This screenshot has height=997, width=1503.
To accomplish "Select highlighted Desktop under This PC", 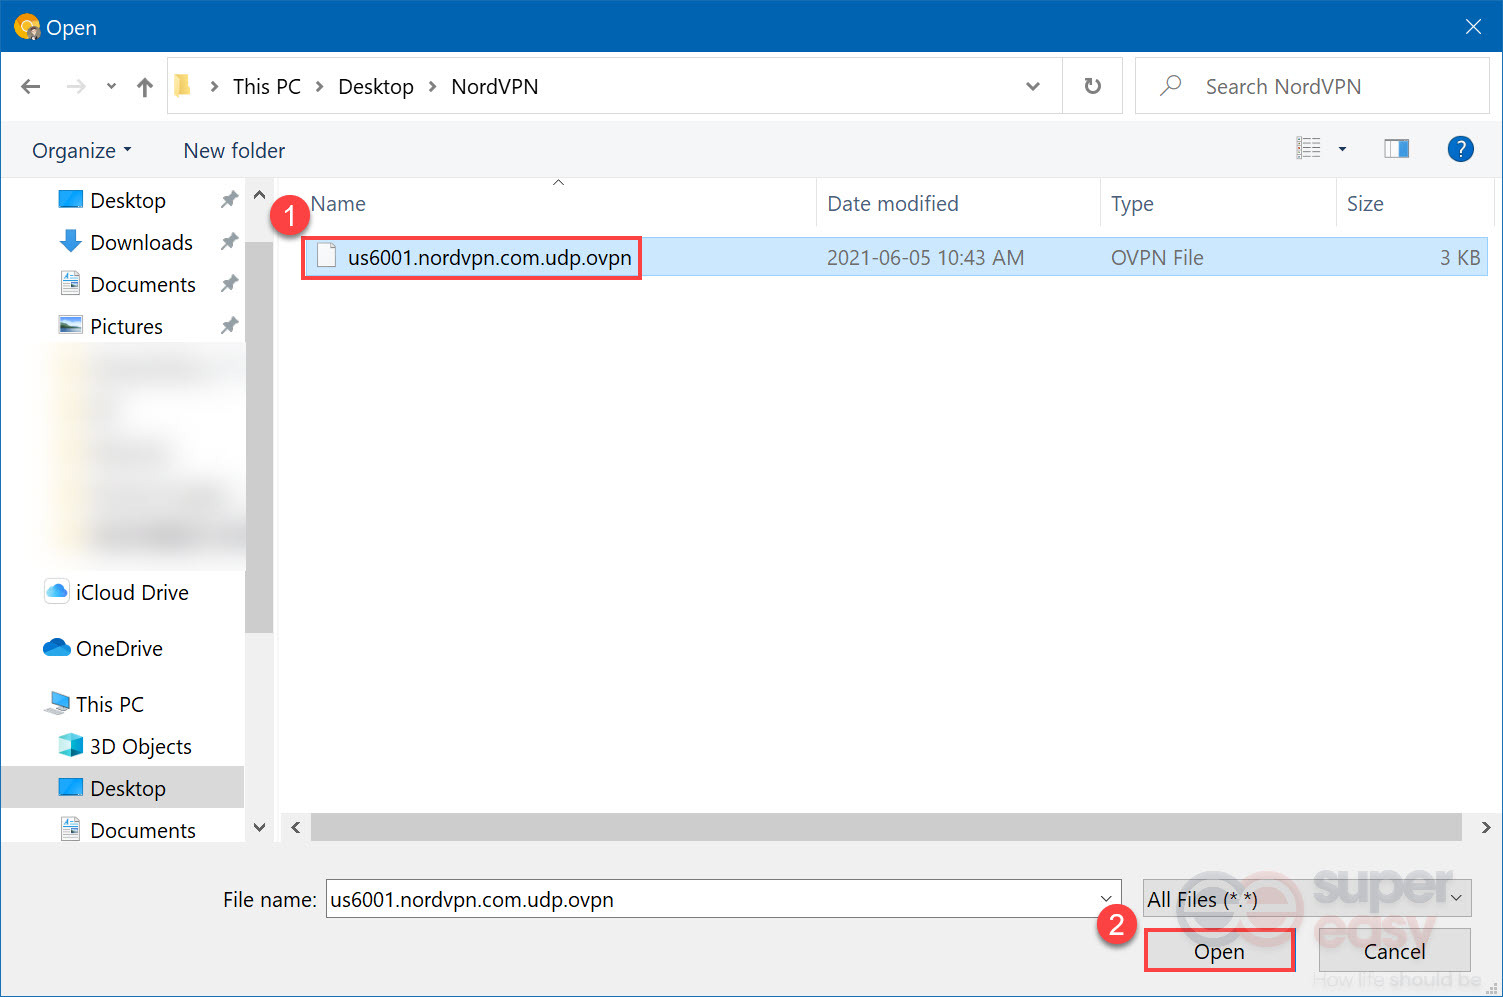I will 123,788.
